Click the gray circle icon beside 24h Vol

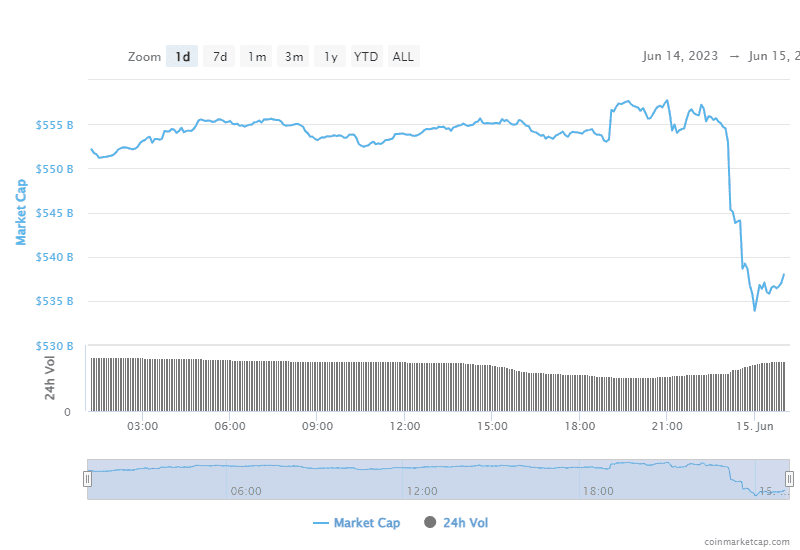click(x=431, y=523)
